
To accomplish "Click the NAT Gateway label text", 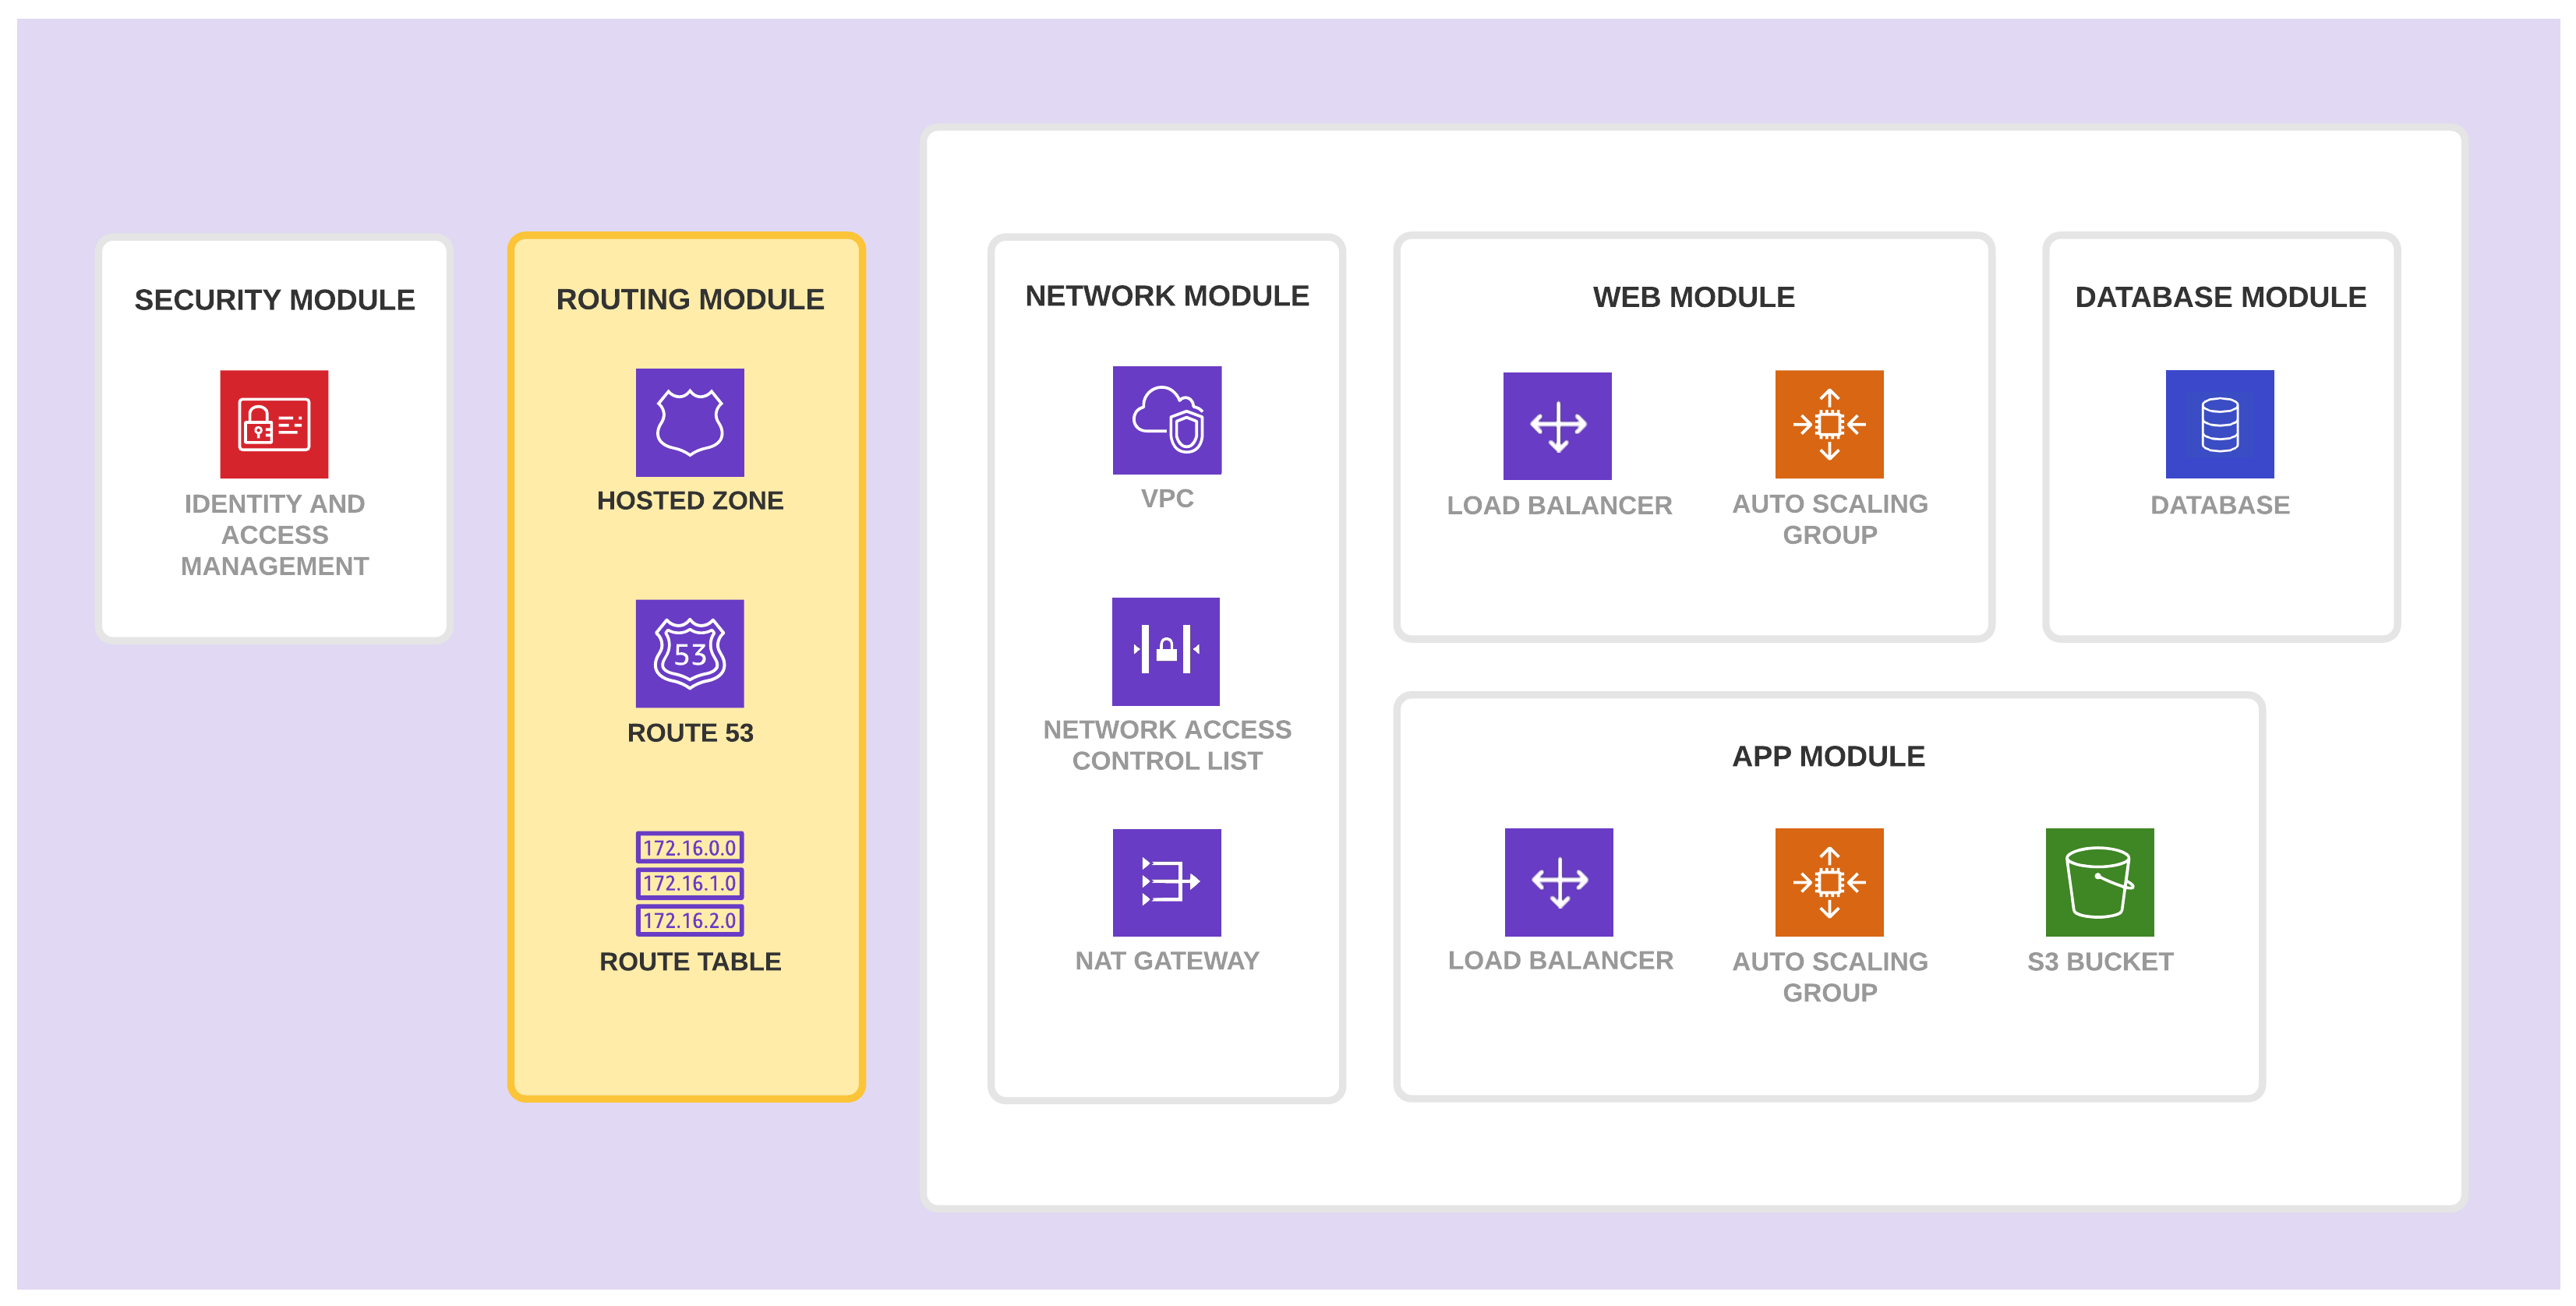I will [x=1167, y=960].
